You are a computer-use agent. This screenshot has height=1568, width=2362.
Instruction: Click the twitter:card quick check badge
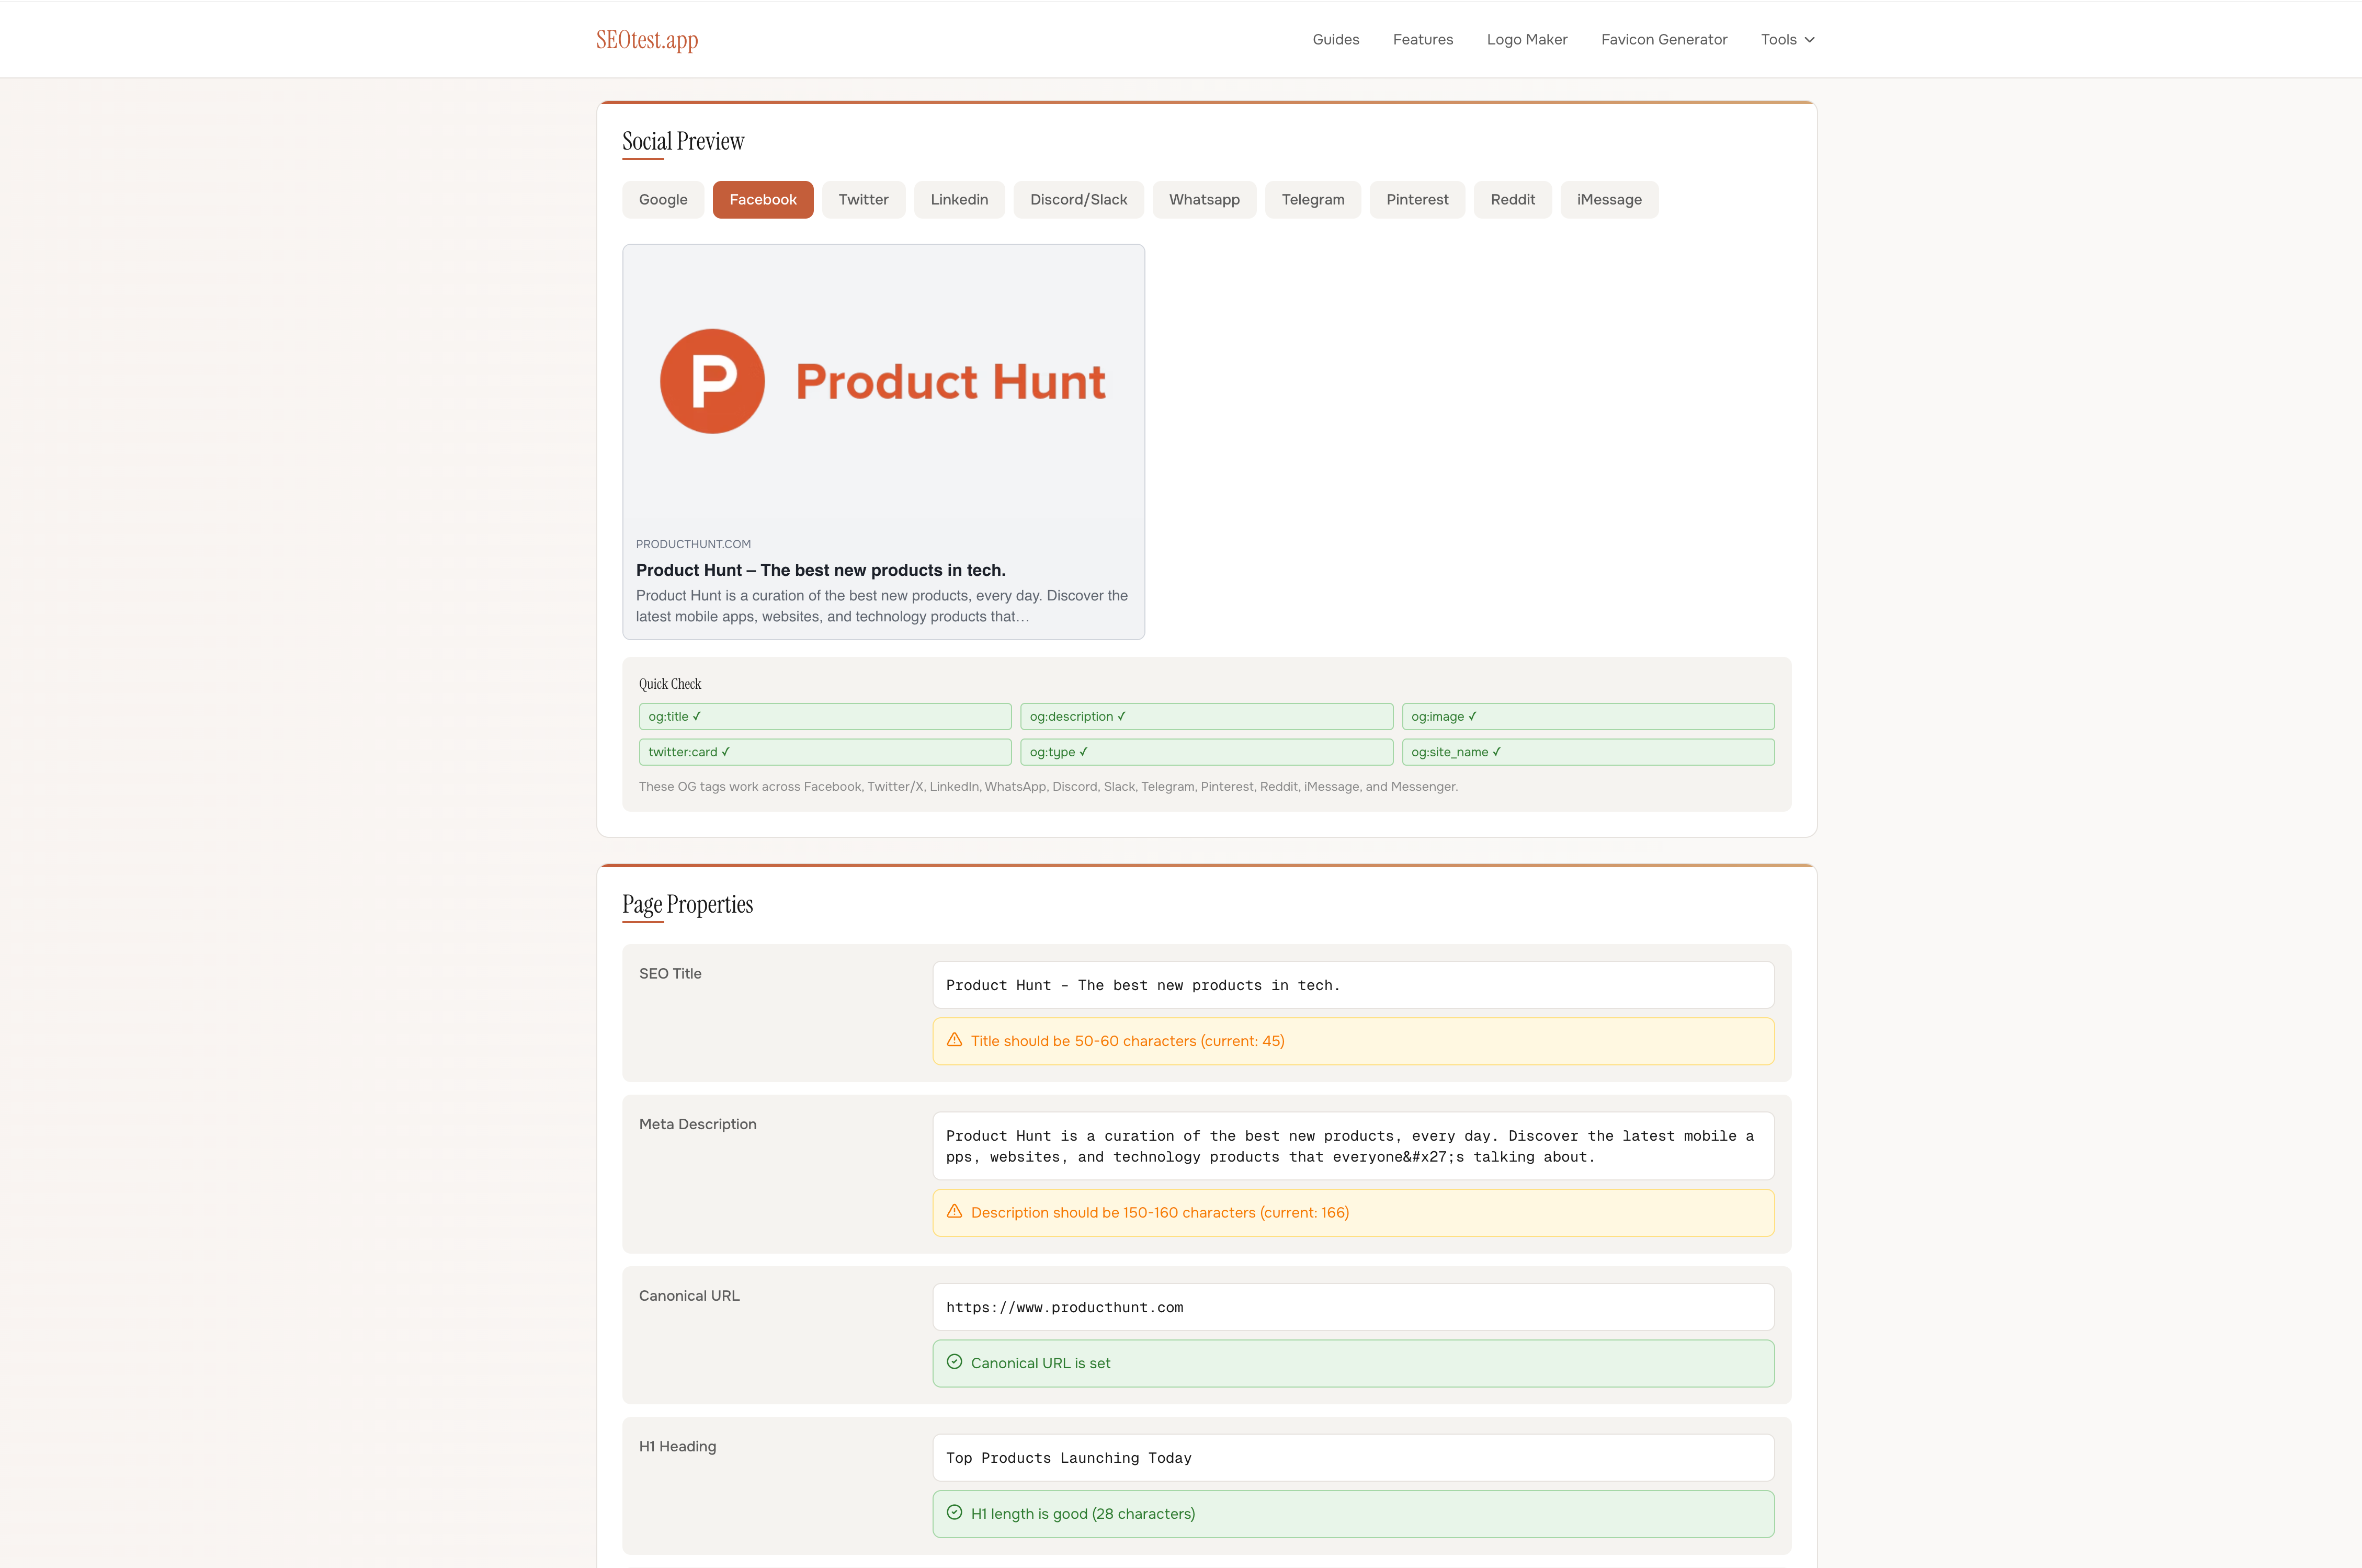click(x=825, y=751)
